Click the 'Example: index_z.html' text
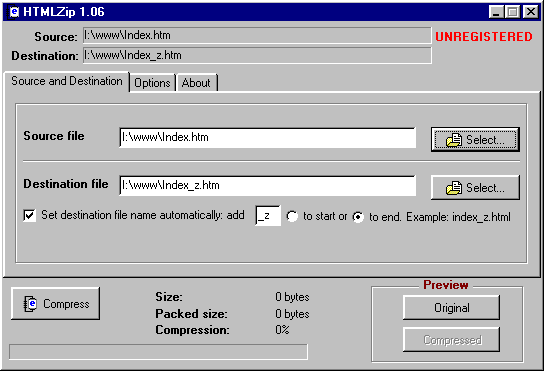544x371 pixels. pos(458,217)
